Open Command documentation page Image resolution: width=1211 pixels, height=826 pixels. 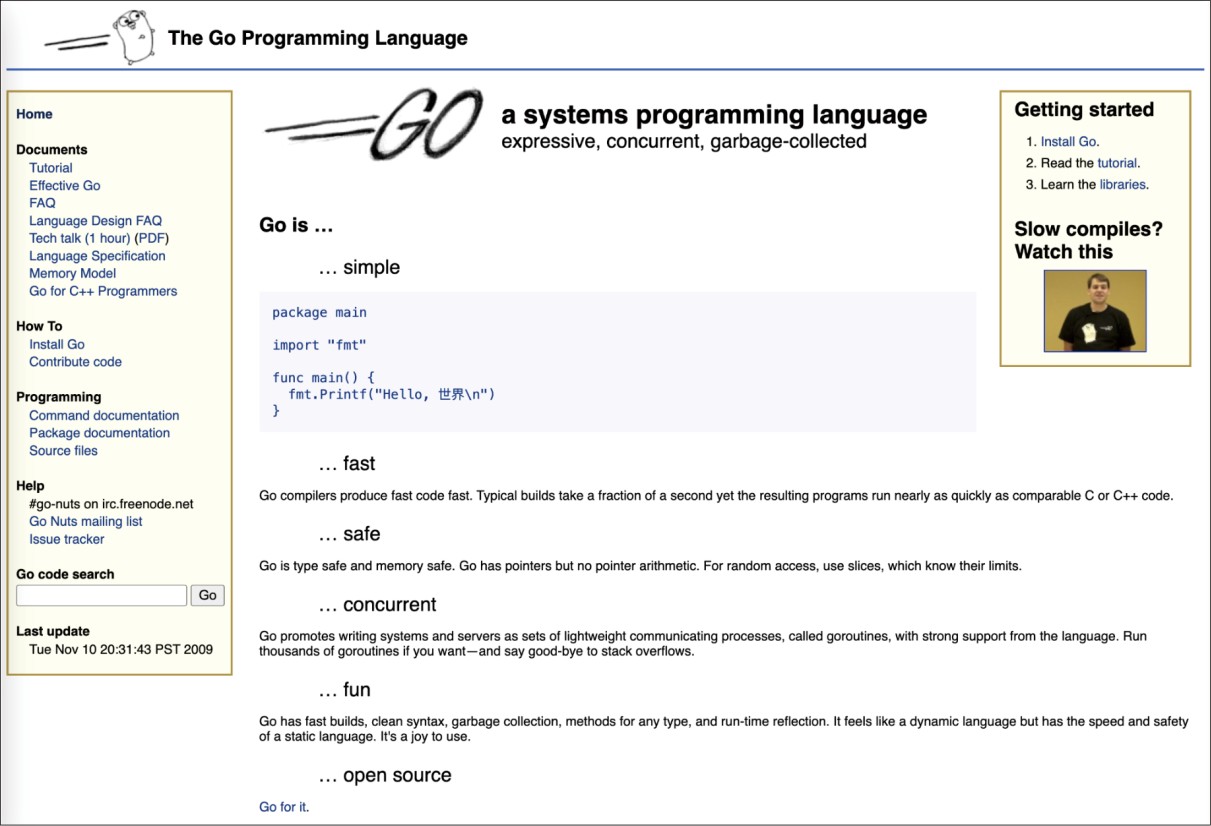[x=104, y=416]
